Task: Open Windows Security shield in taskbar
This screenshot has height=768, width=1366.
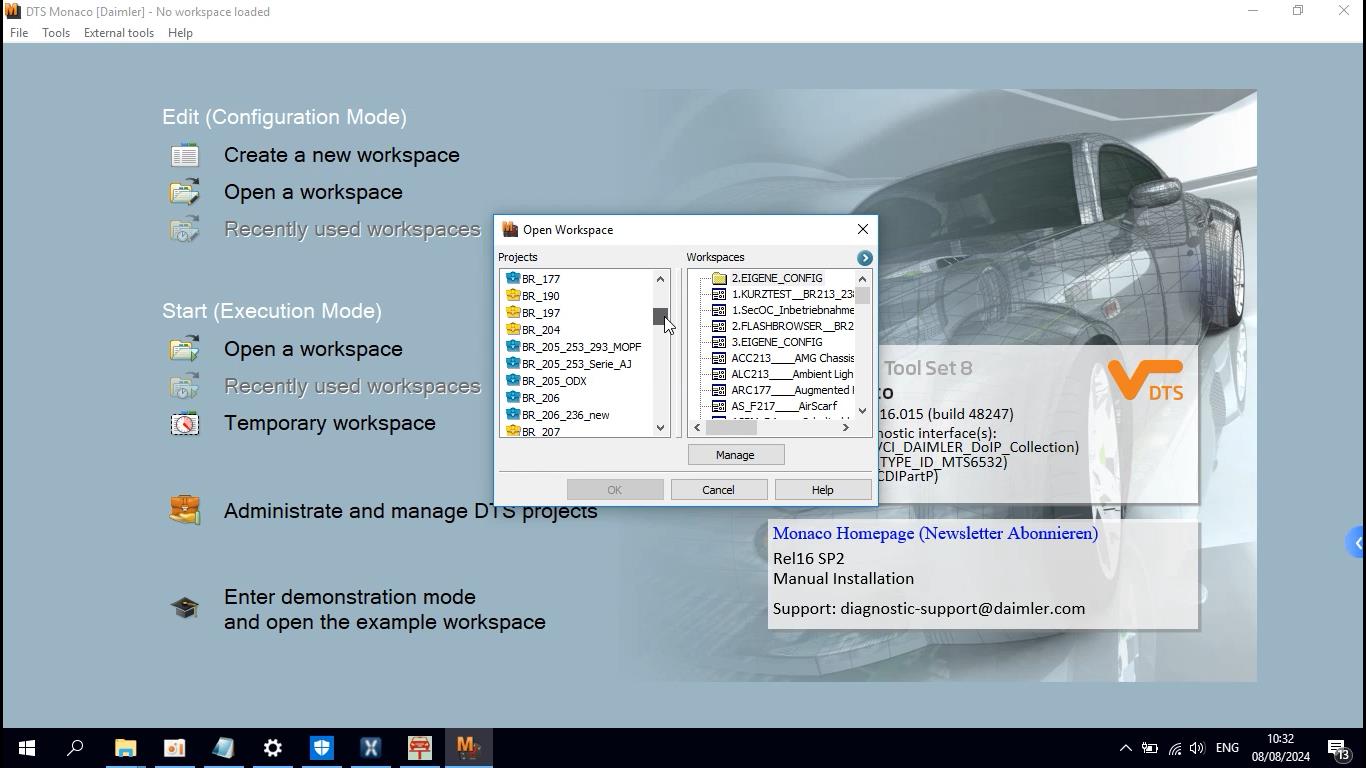Action: pyautogui.click(x=321, y=748)
